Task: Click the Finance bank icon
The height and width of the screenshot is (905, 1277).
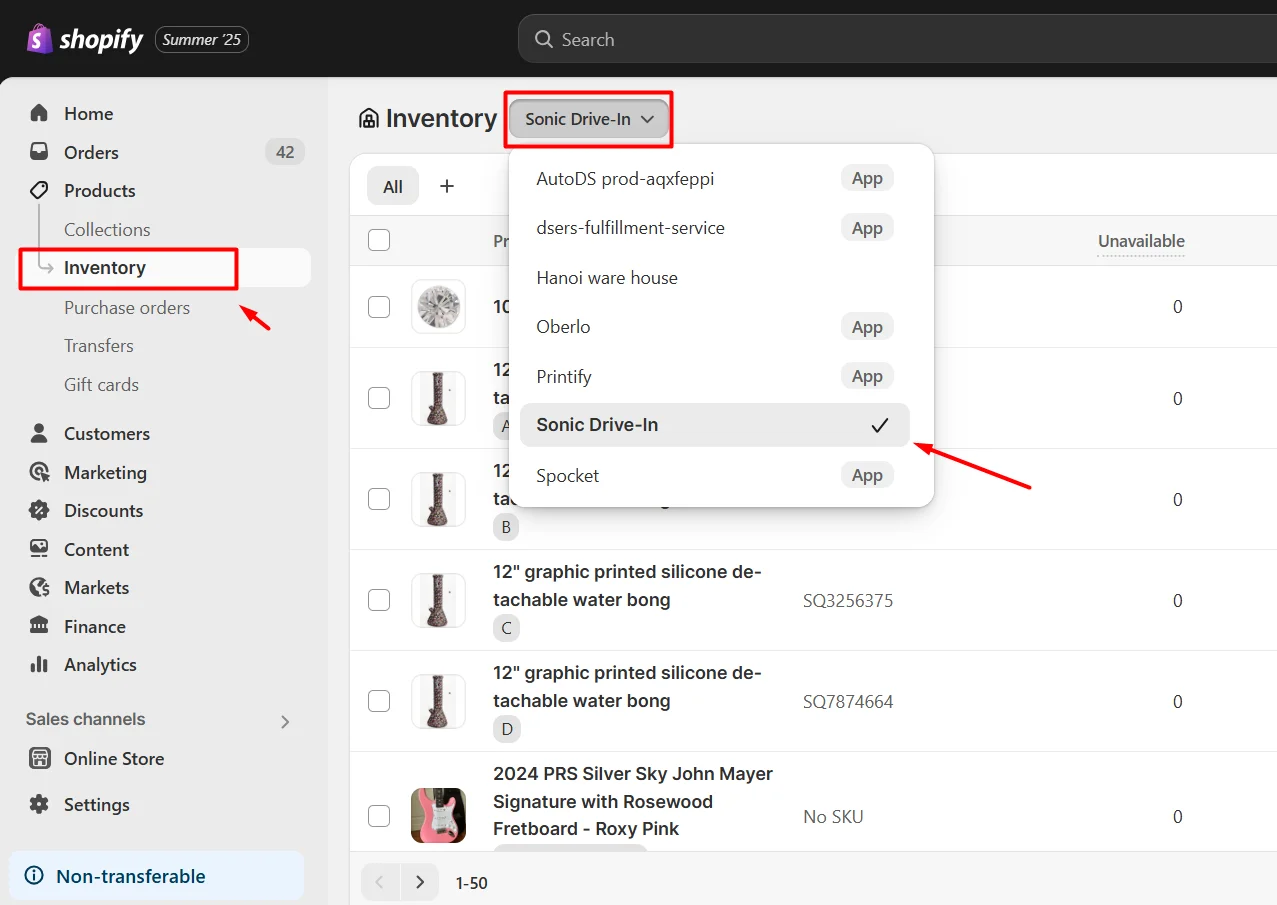Action: [39, 626]
